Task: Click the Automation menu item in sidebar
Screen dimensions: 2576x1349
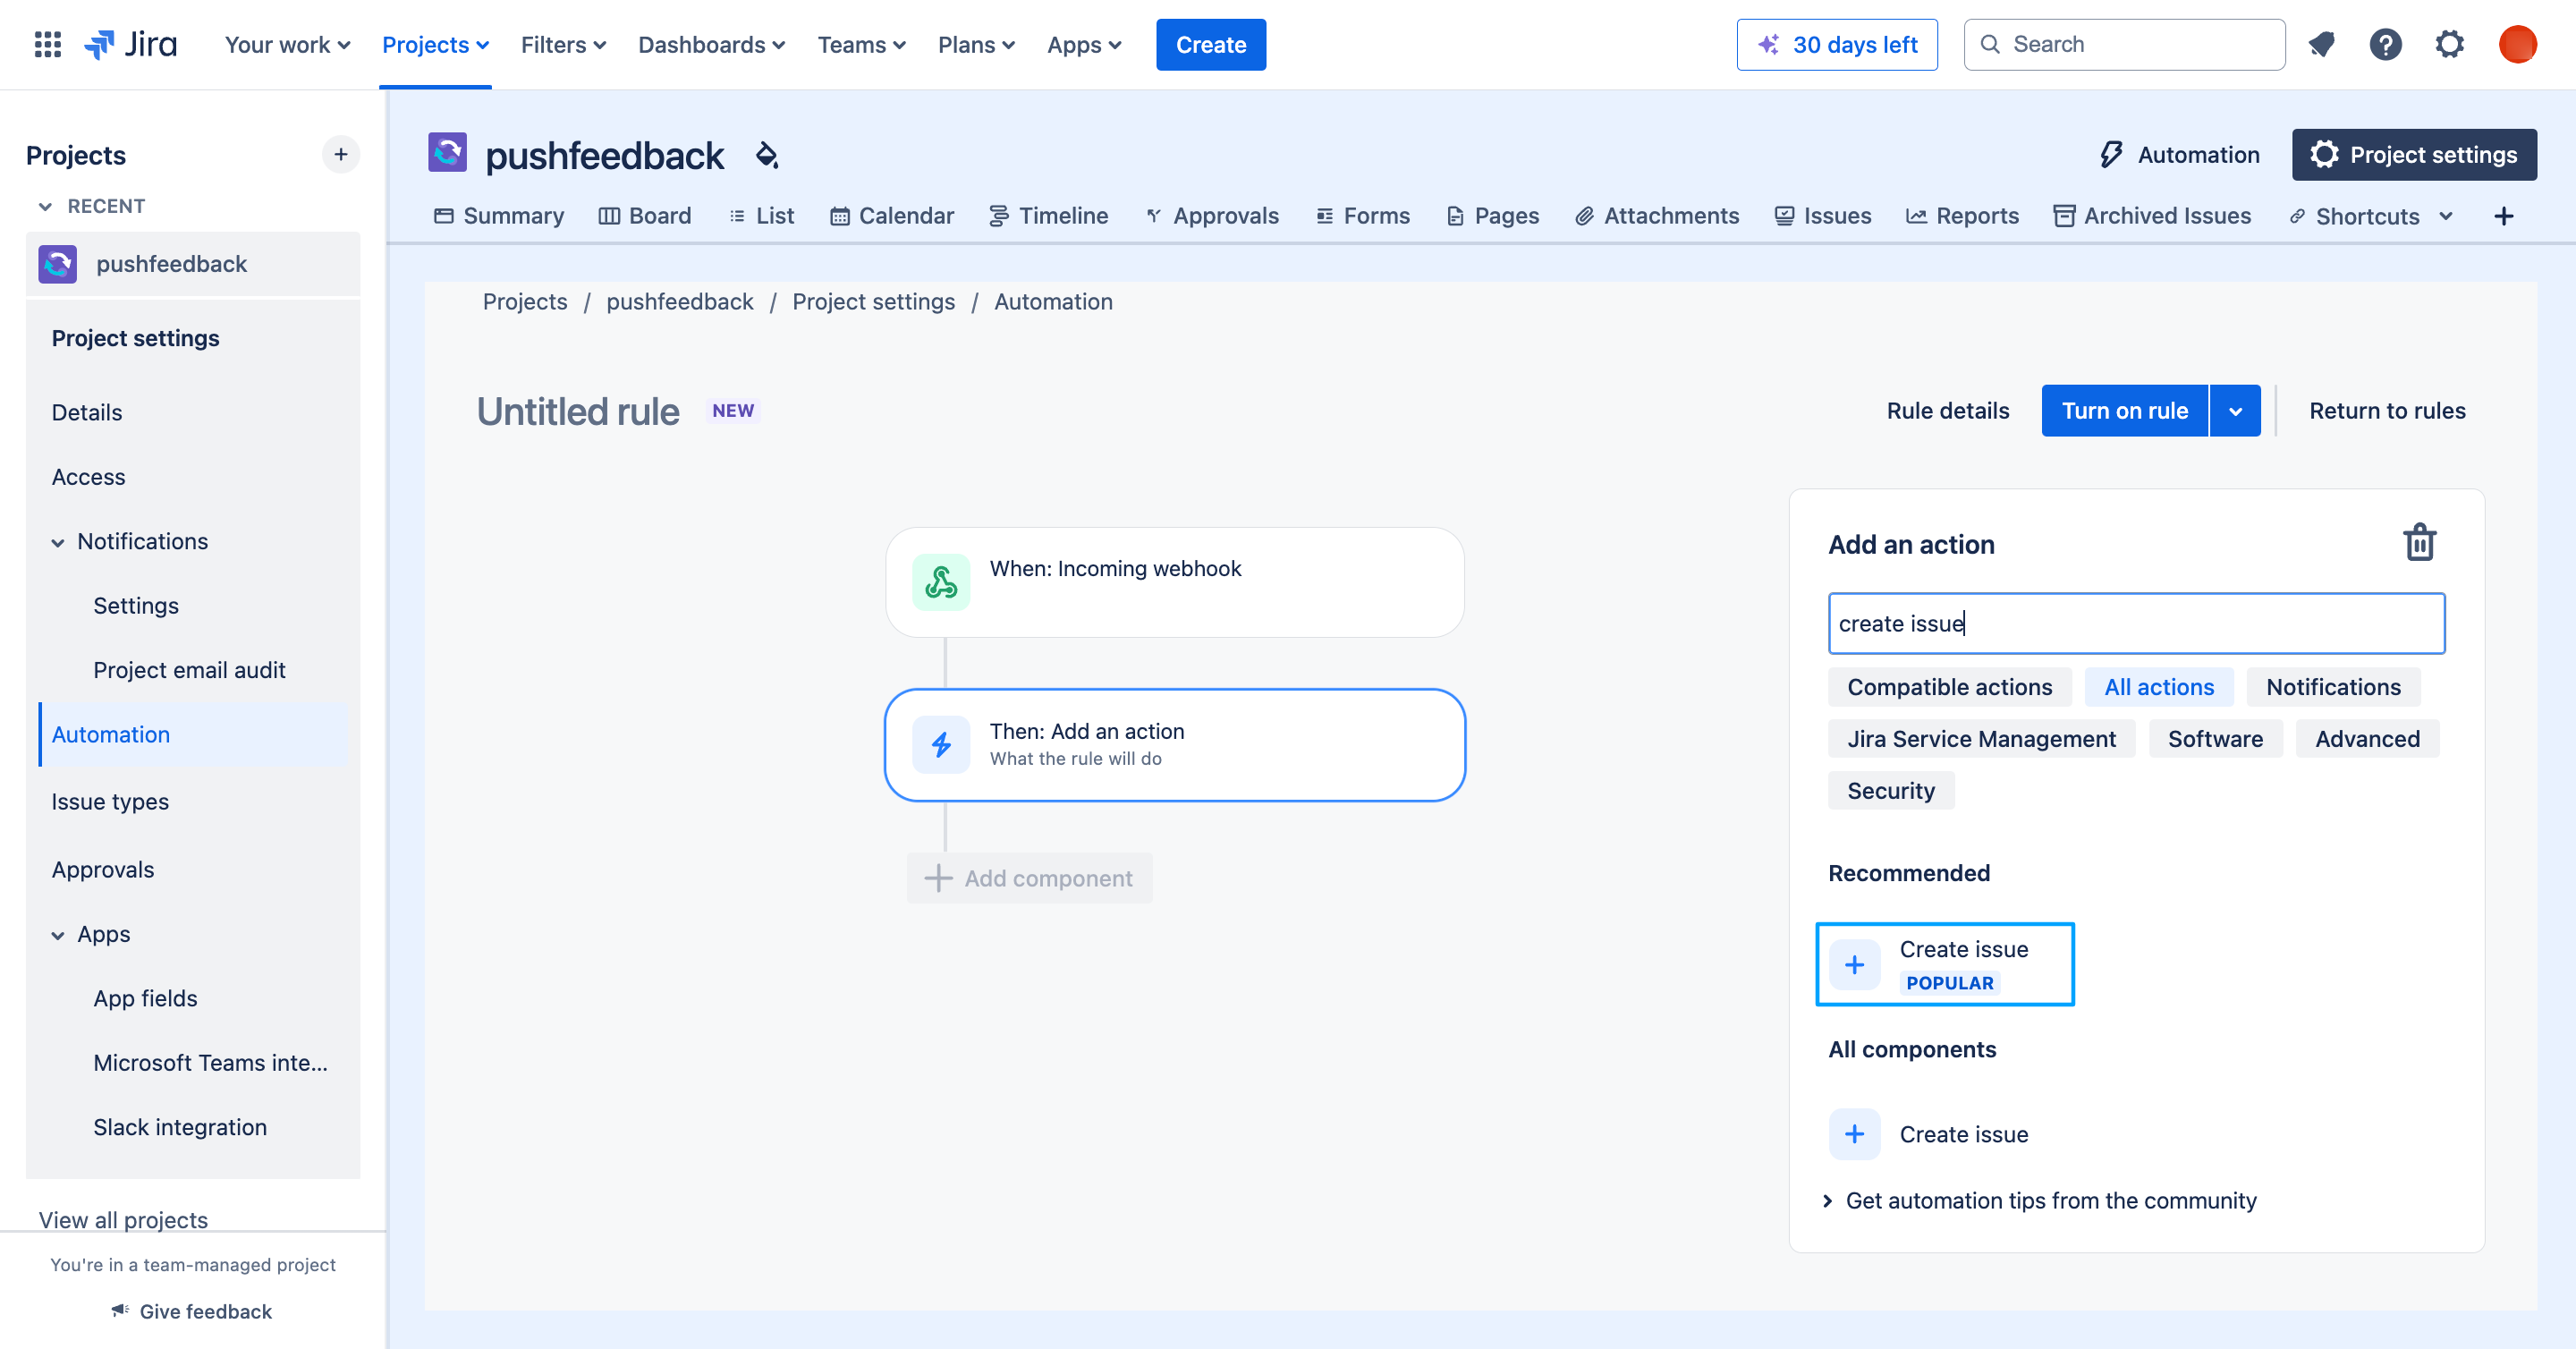Action: [x=111, y=734]
